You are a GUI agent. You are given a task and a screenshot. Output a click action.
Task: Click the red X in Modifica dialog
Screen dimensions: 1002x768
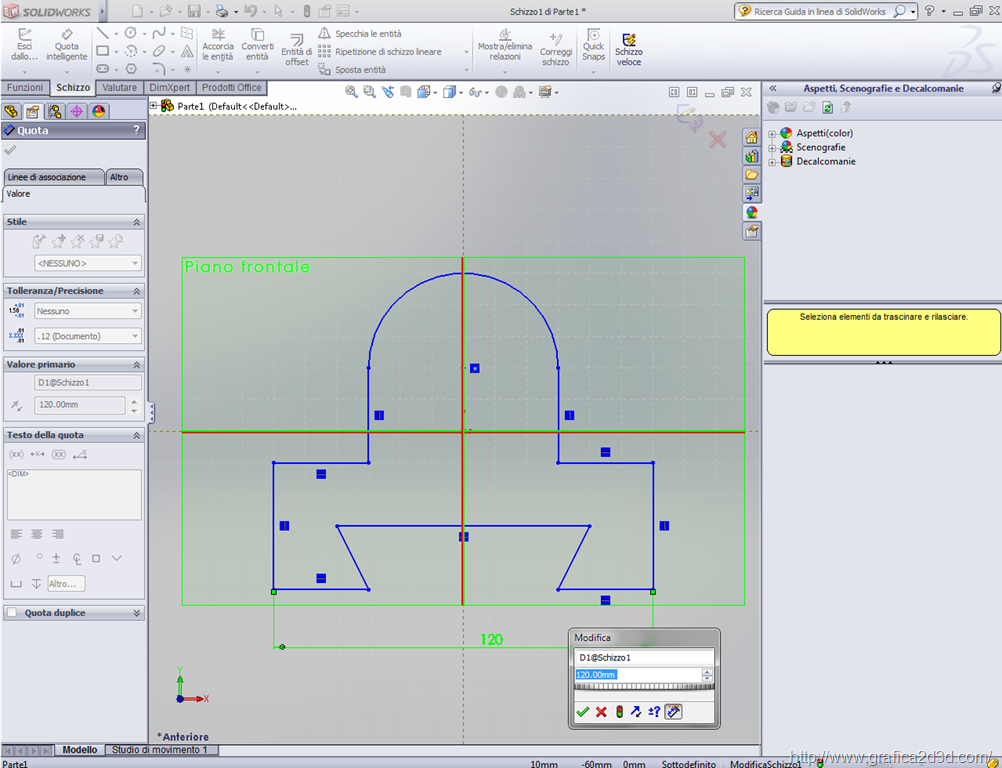[601, 712]
